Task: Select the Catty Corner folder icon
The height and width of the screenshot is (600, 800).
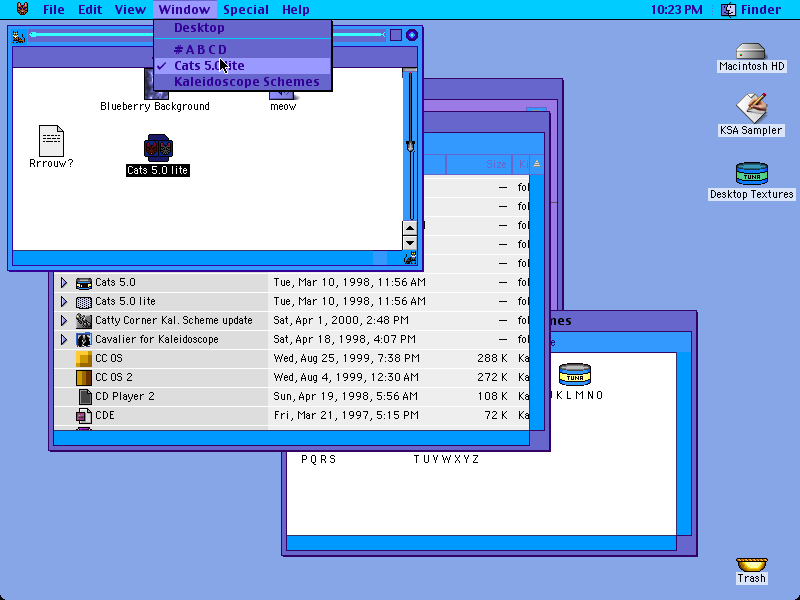Action: [84, 320]
